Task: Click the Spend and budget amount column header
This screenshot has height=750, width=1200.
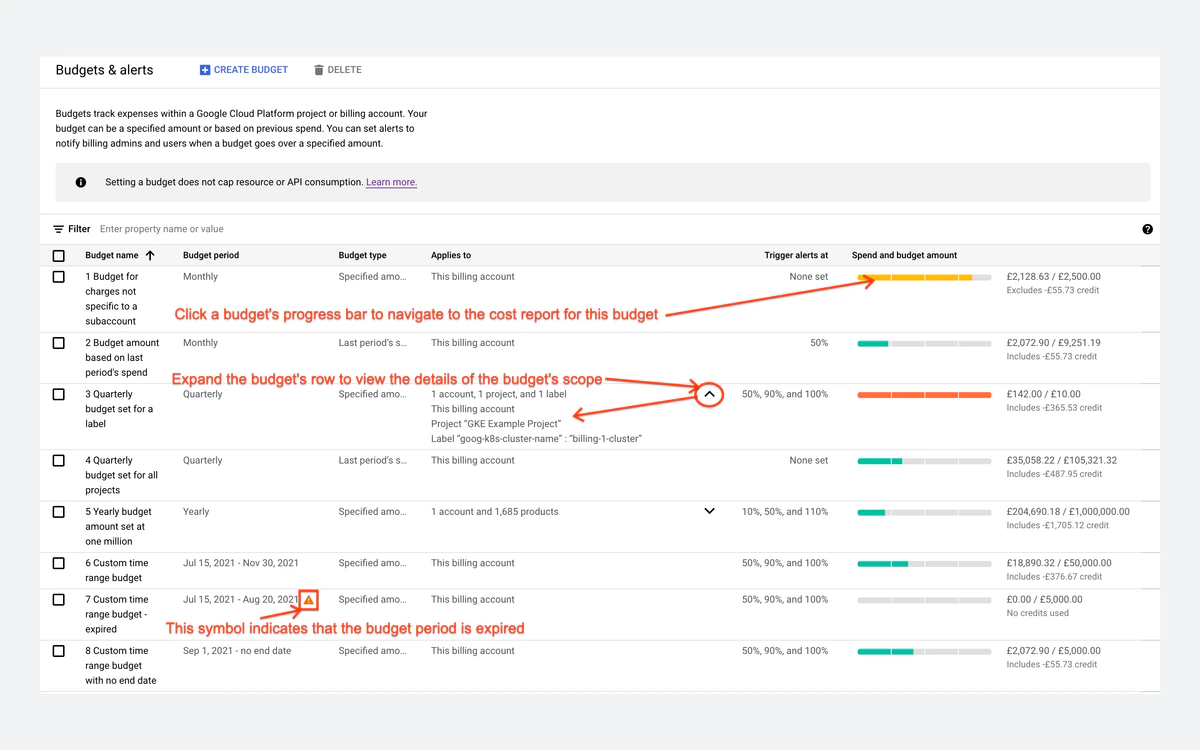Action: [x=904, y=255]
